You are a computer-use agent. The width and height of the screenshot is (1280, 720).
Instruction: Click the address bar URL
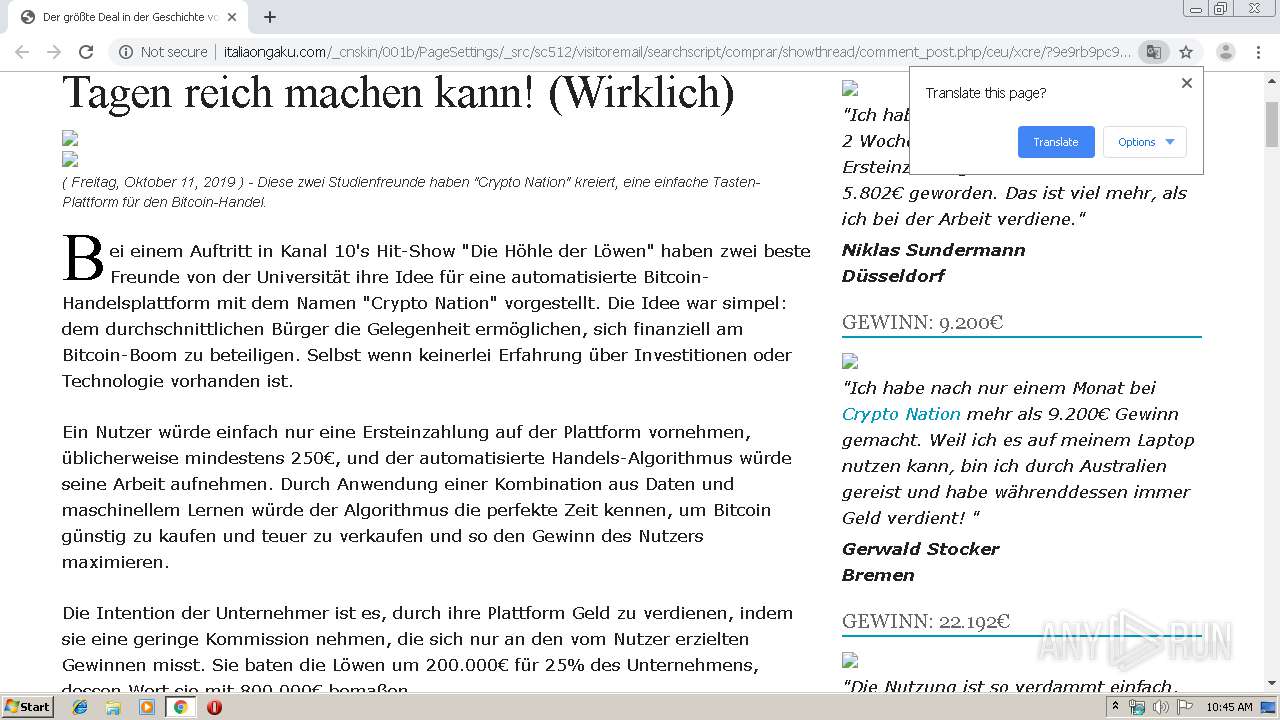coord(677,52)
